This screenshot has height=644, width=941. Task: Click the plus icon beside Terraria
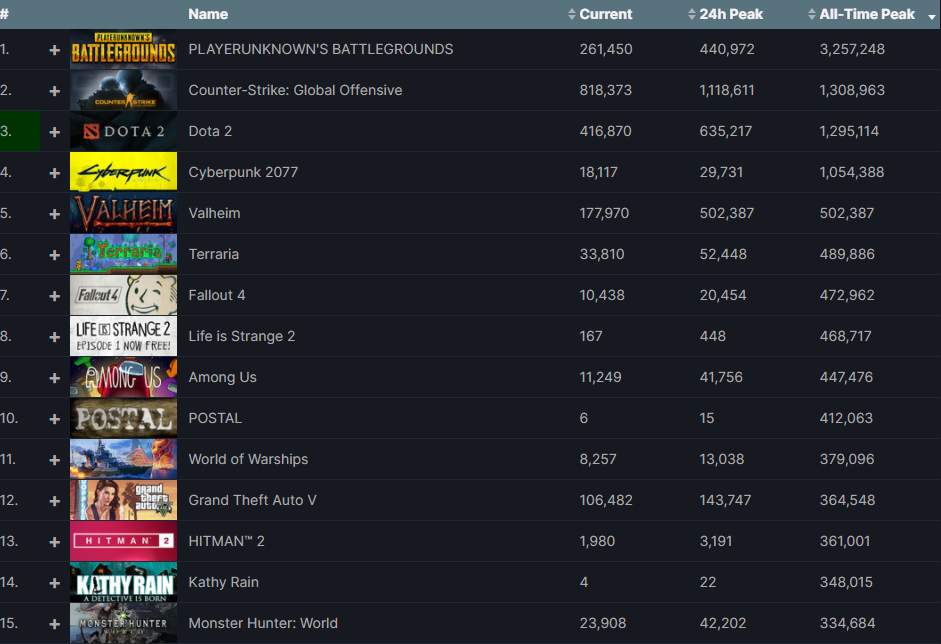tap(55, 254)
